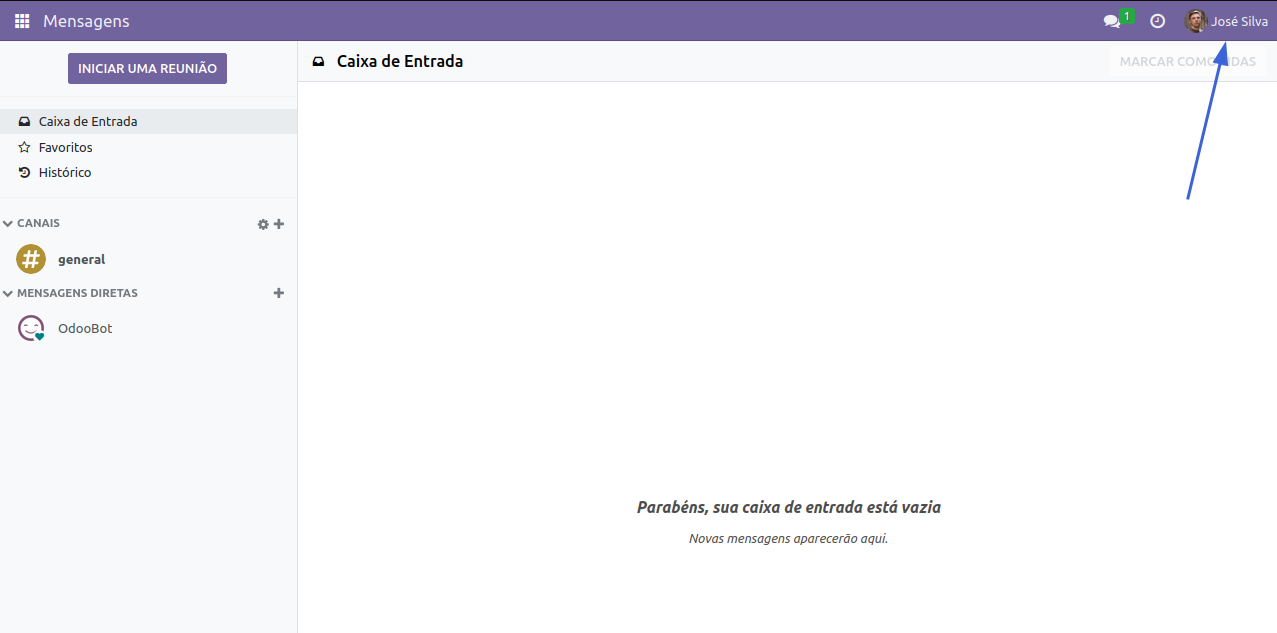Click Marcar como lidas button
The image size is (1277, 633).
coord(1187,61)
